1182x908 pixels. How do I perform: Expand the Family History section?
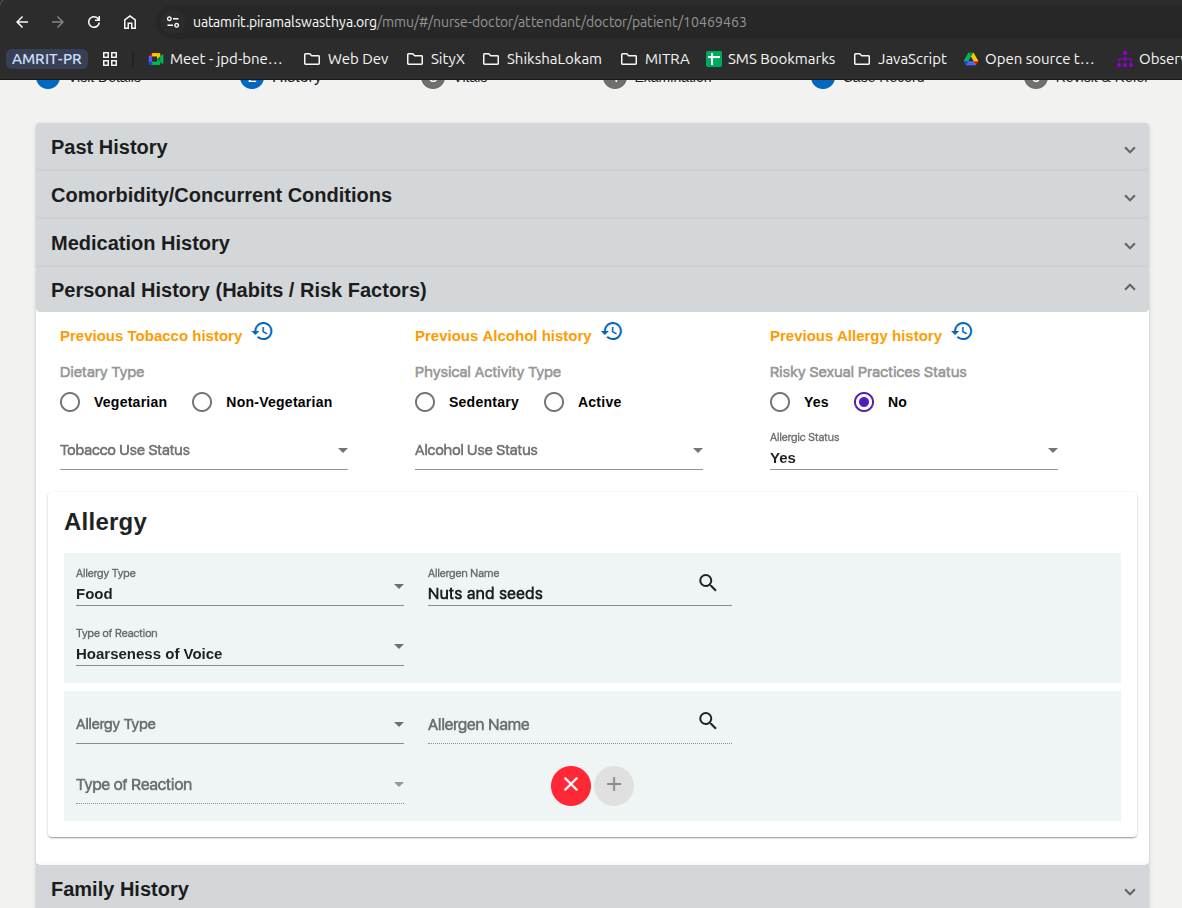pos(592,889)
